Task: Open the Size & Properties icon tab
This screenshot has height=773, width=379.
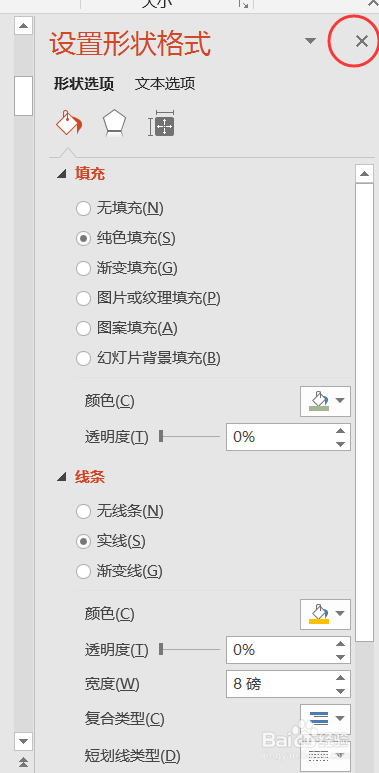Action: (x=162, y=123)
